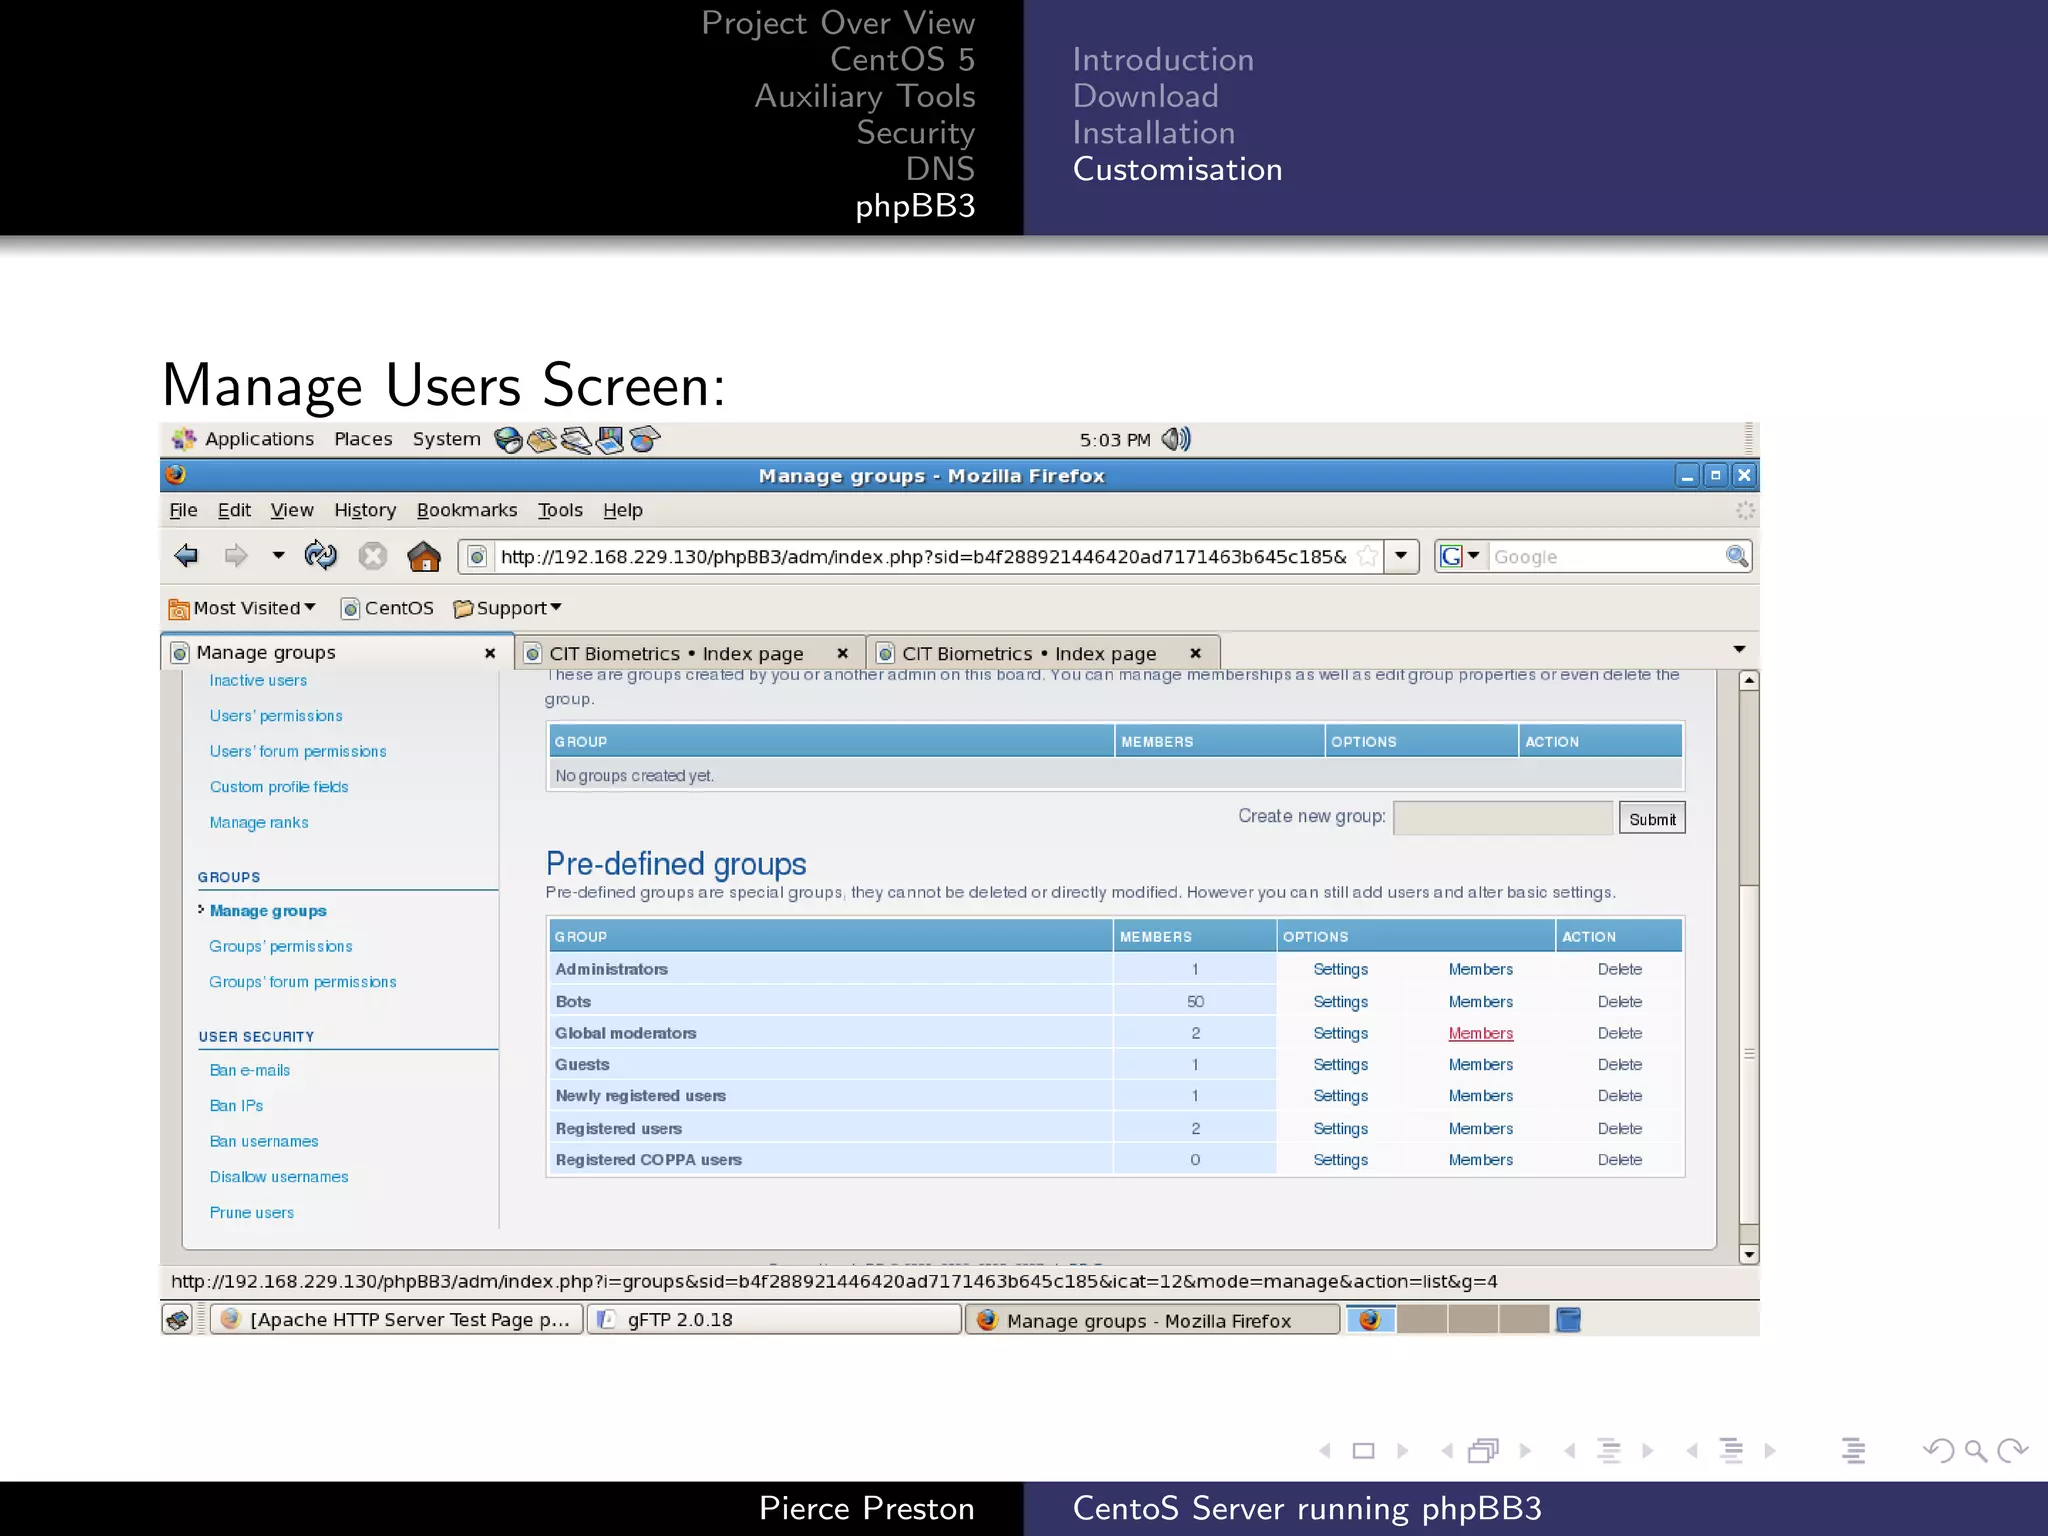This screenshot has height=1536, width=2048.
Task: Close the second CIT Biometrics tab
Action: [1195, 653]
